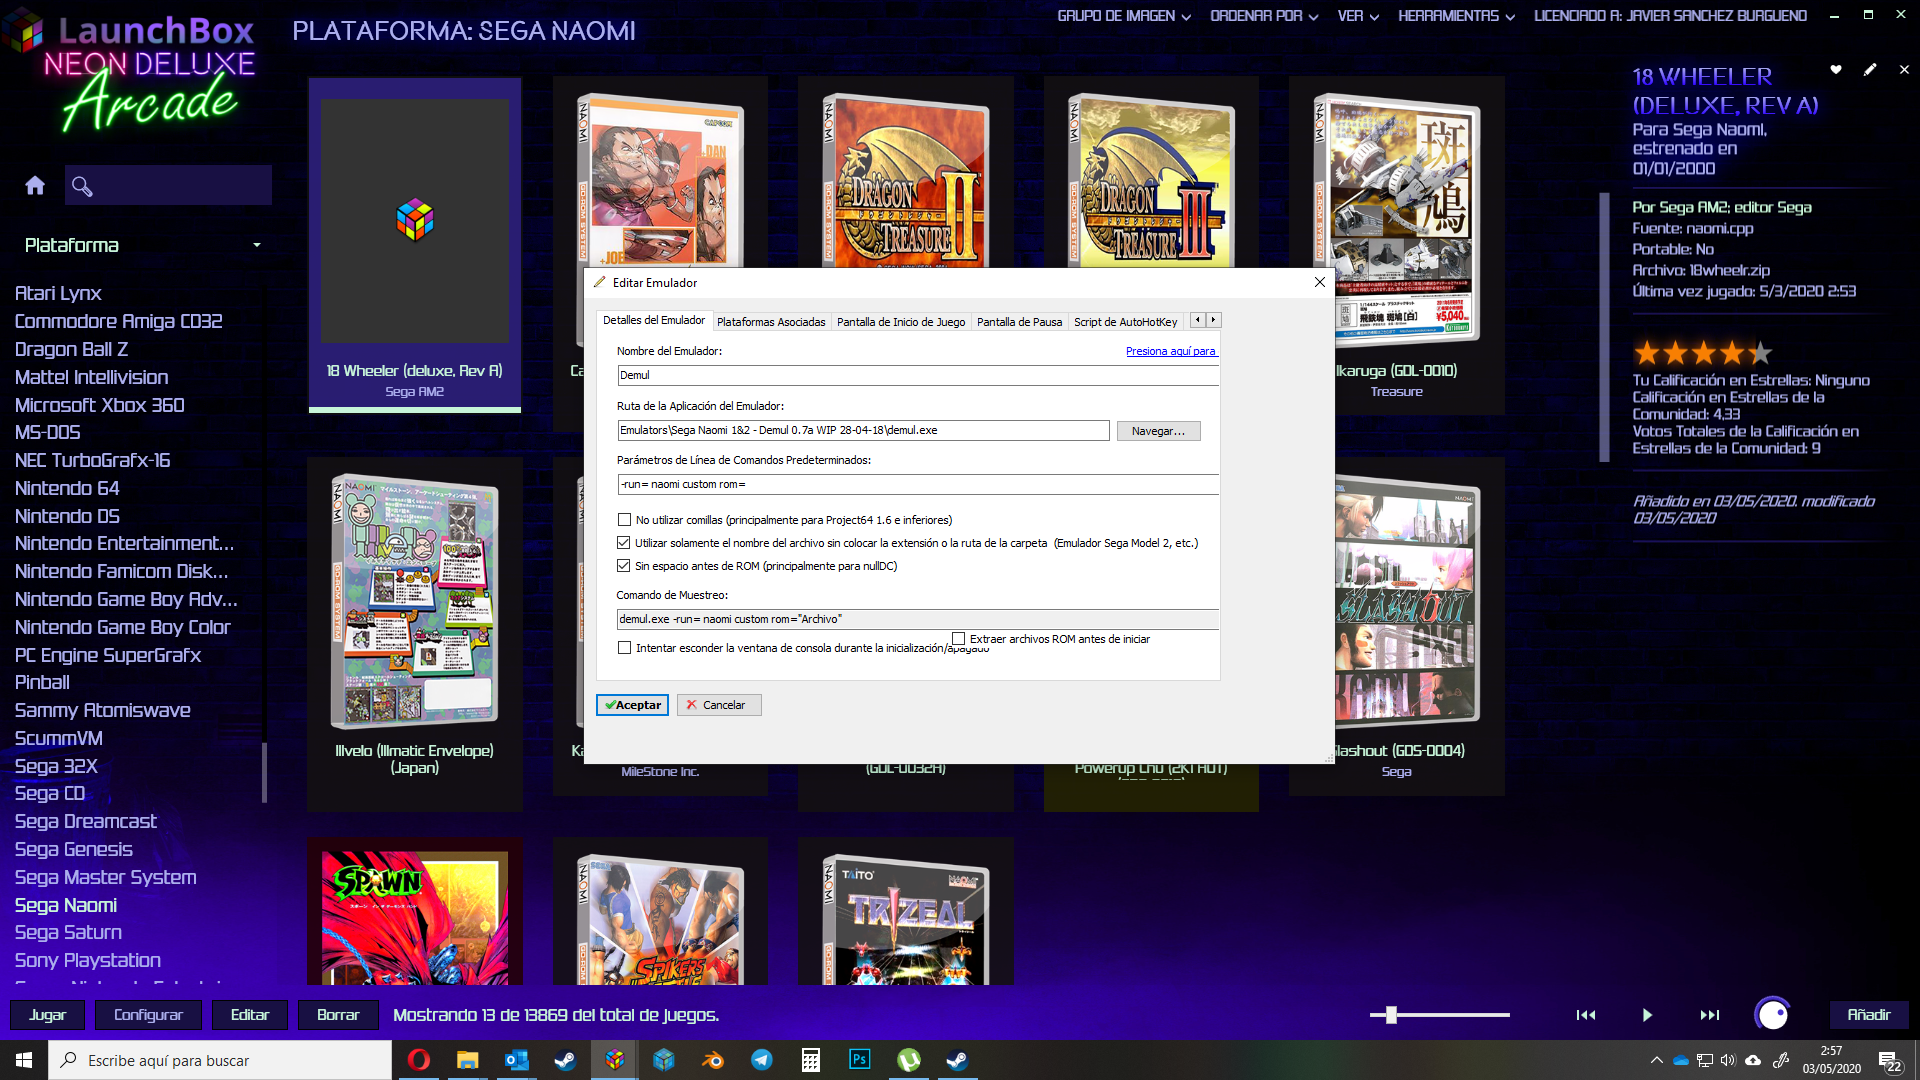Viewport: 1920px width, 1080px height.
Task: Click the round theme toggle icon
Action: (1773, 1015)
